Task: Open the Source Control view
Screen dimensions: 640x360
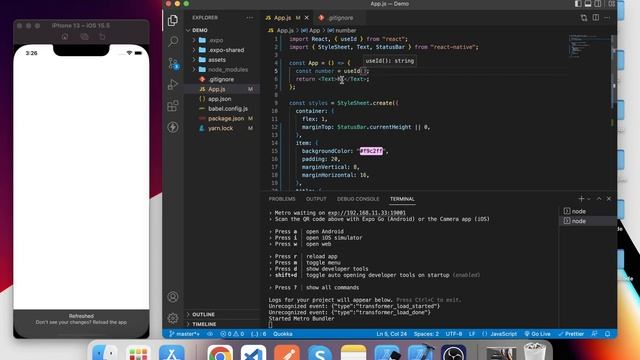Action: [173, 63]
